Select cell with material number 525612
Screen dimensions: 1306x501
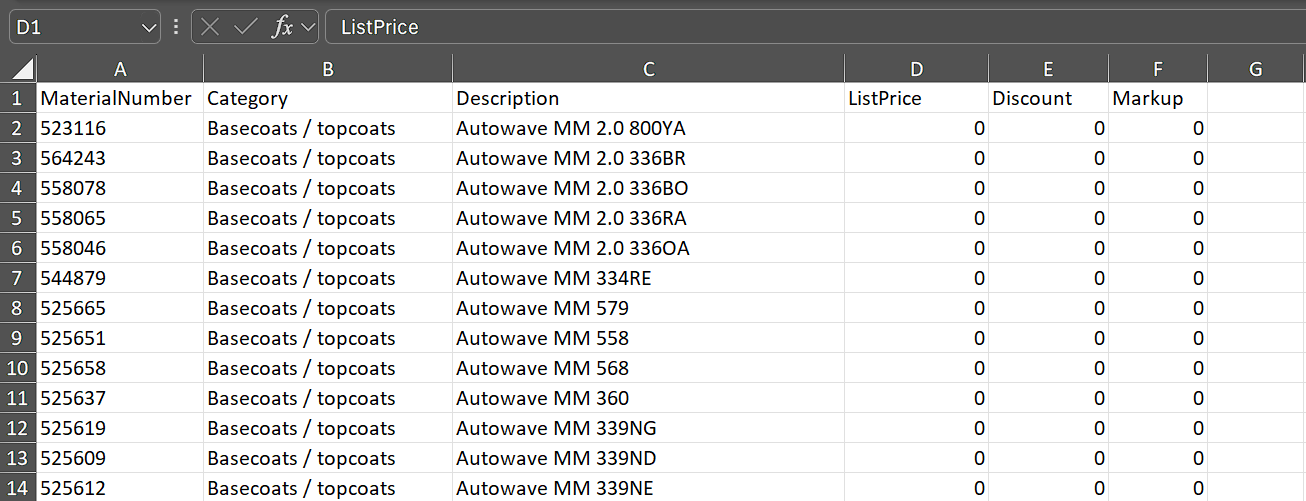[x=120, y=488]
